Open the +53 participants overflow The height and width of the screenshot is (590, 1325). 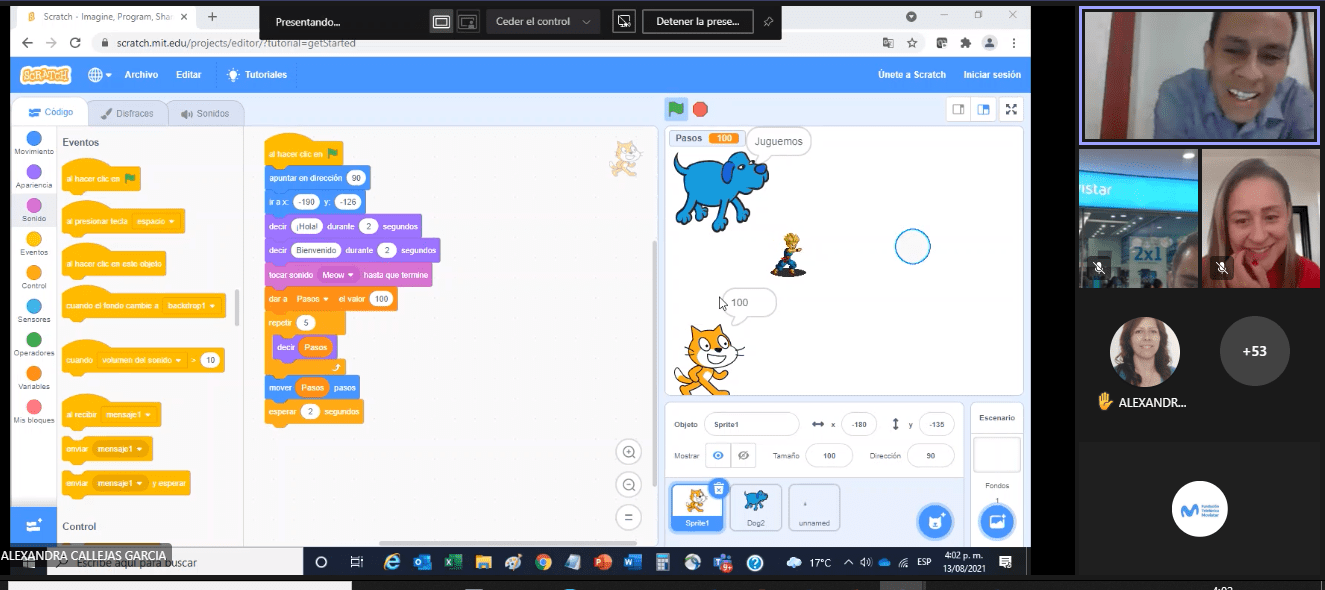coord(1254,351)
